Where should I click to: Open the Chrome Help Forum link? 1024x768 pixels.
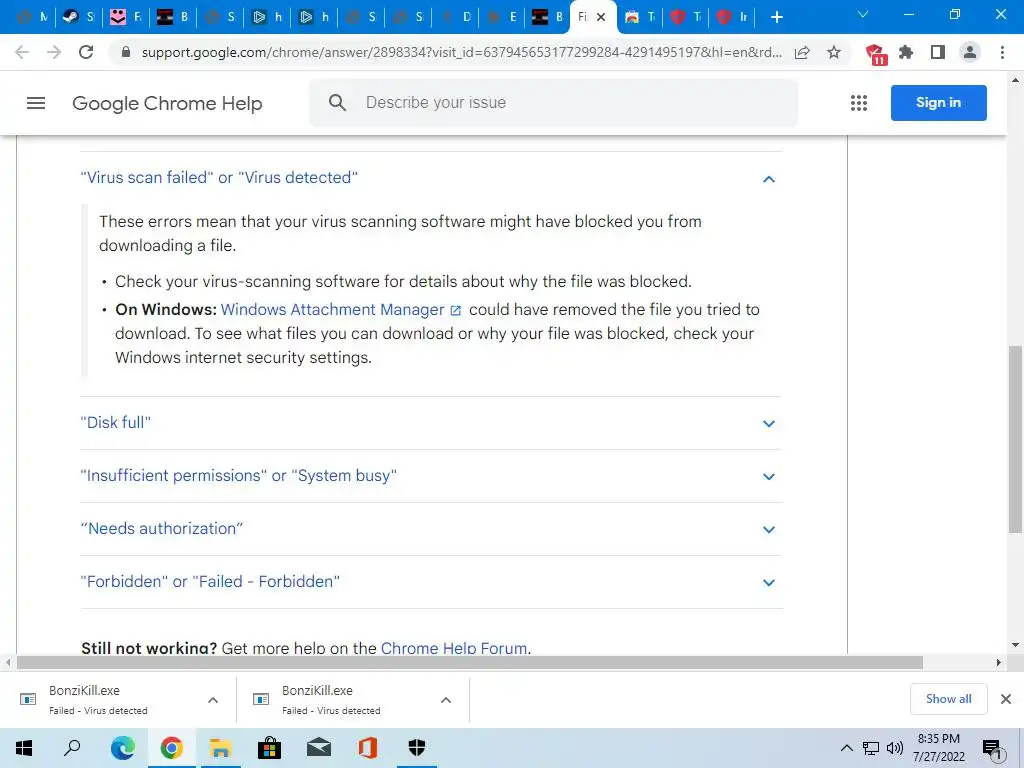[454, 648]
